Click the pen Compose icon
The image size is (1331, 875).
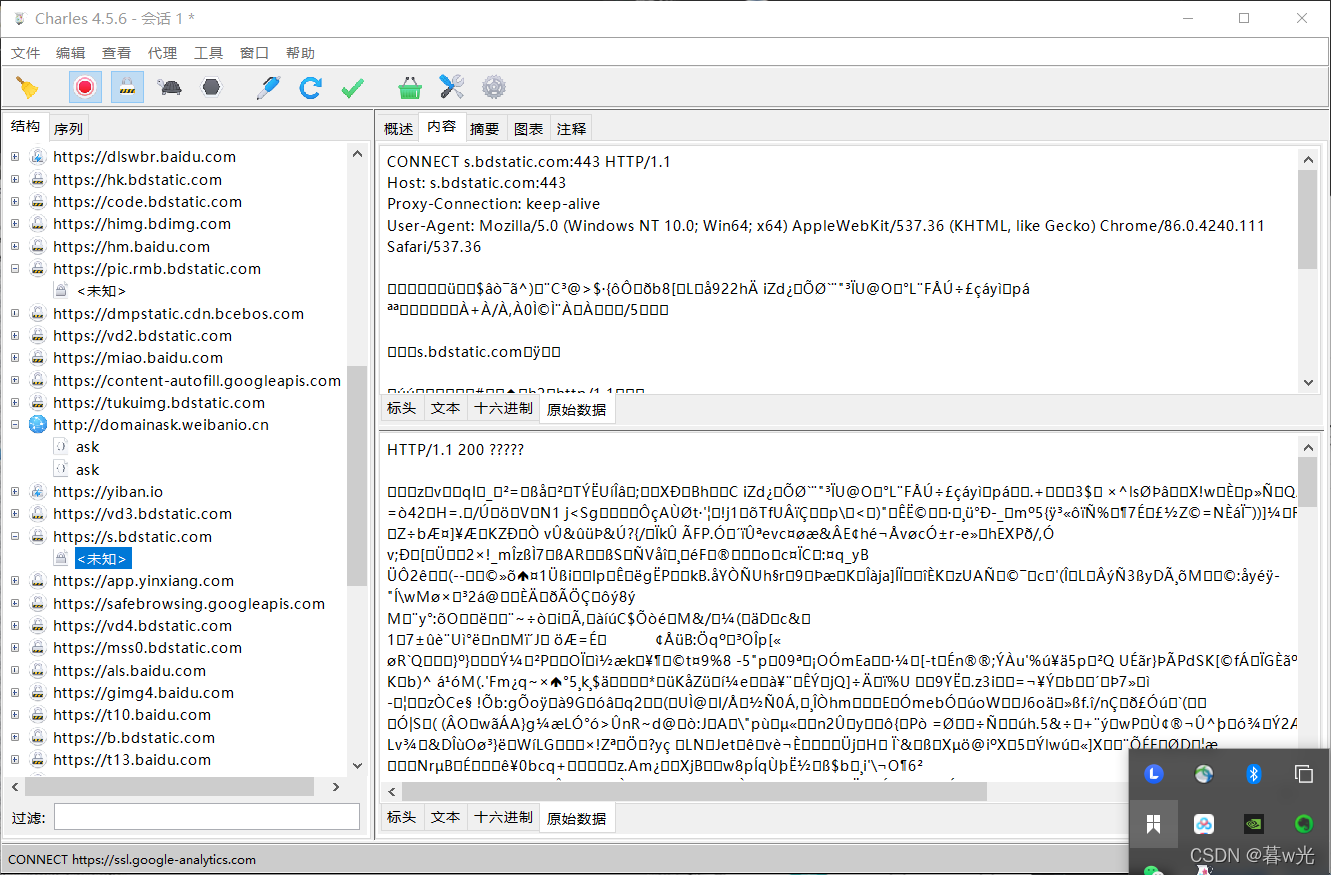pyautogui.click(x=268, y=87)
